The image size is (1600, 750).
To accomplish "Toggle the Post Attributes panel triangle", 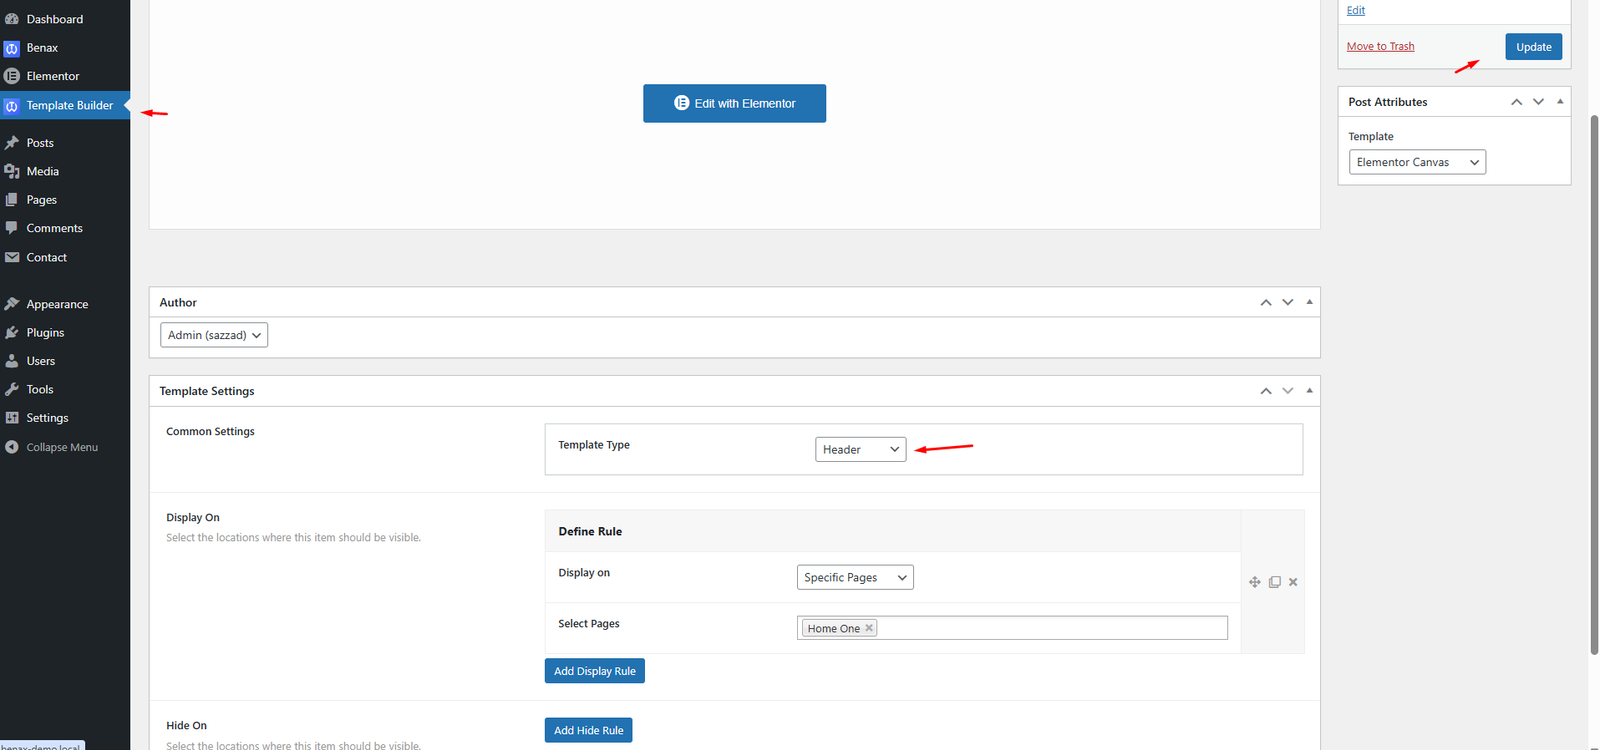I will pyautogui.click(x=1560, y=102).
